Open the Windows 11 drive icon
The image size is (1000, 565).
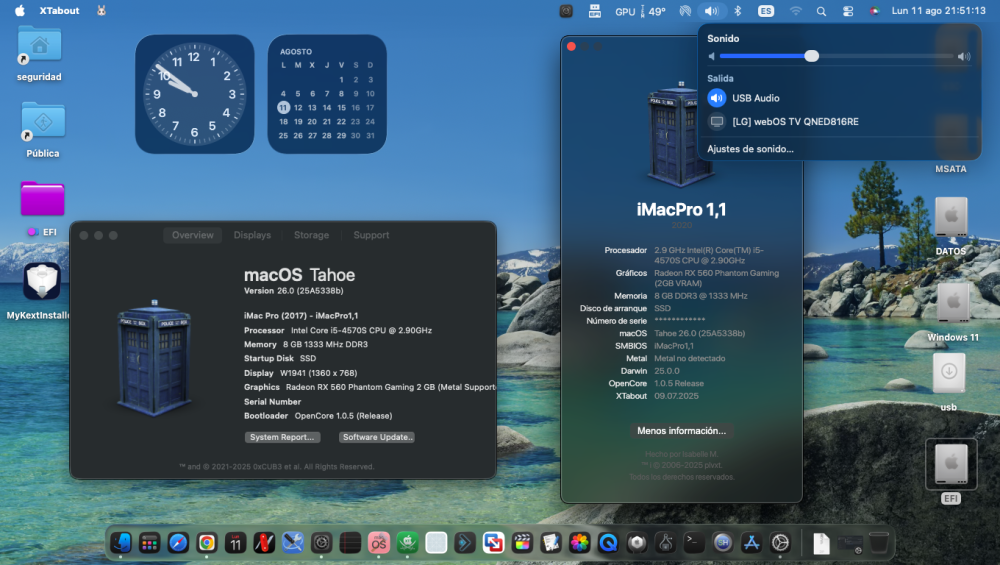[953, 304]
